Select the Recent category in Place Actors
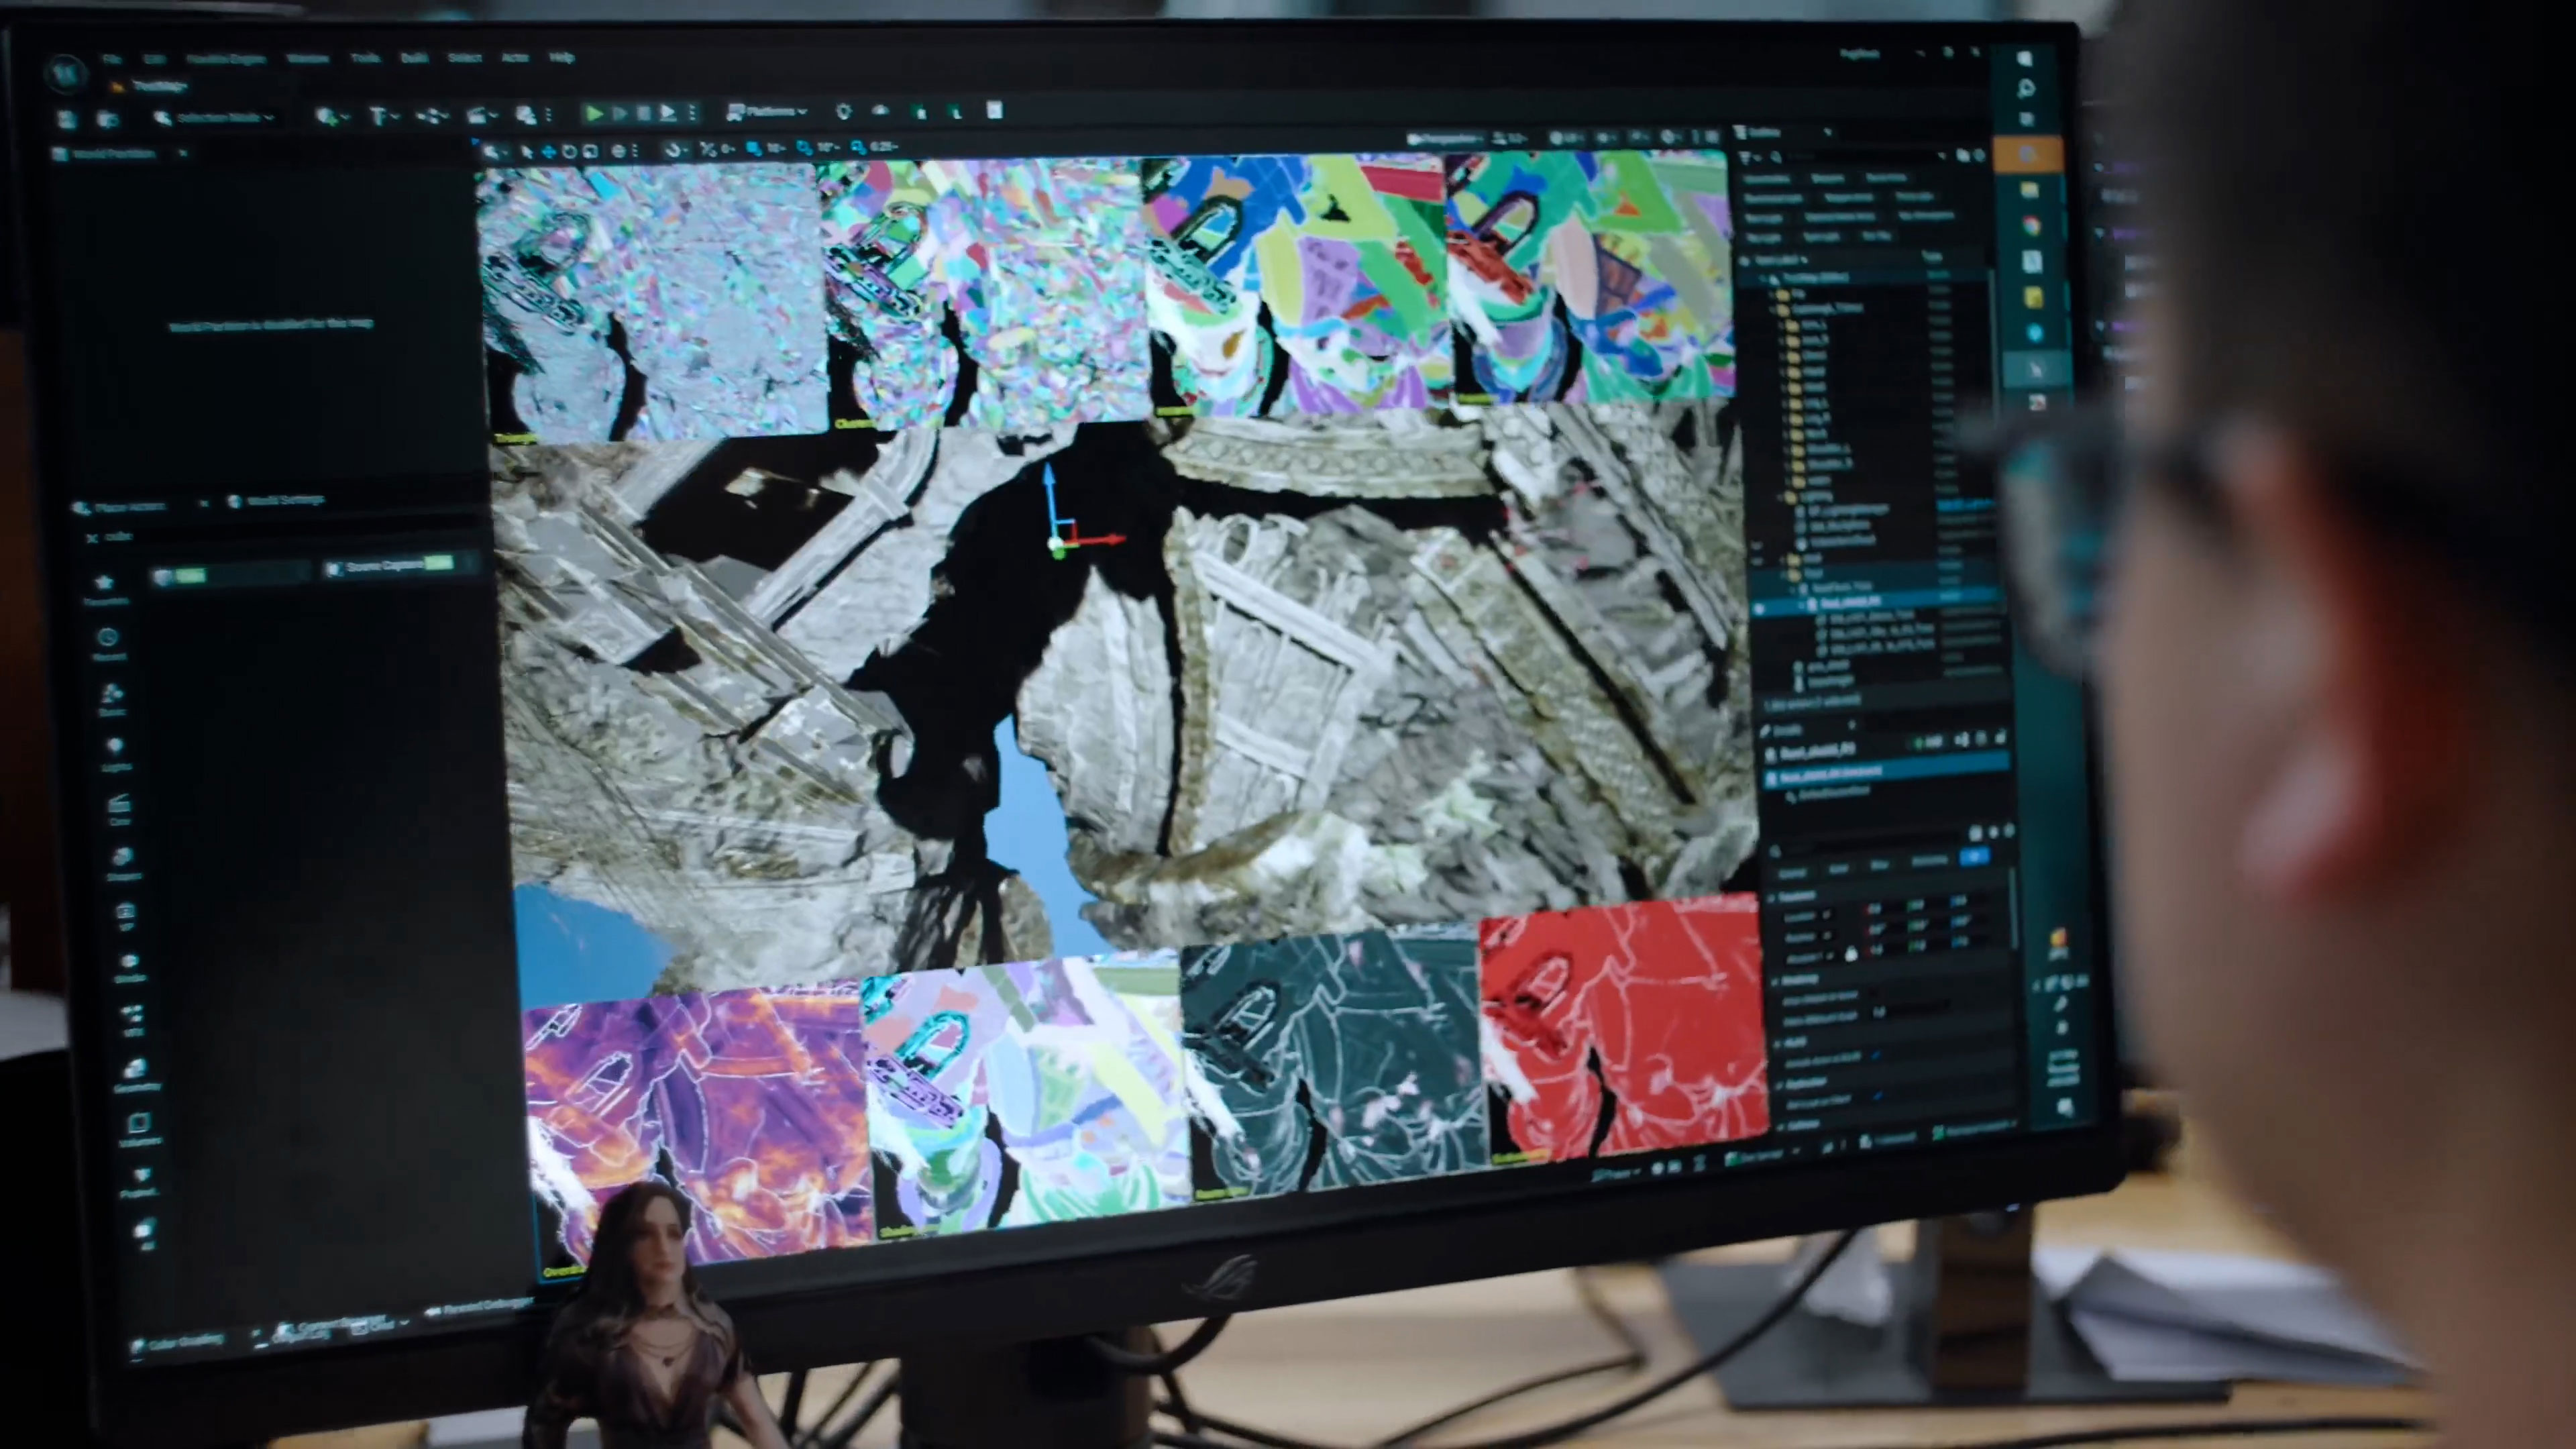This screenshot has width=2576, height=1449. (x=109, y=644)
